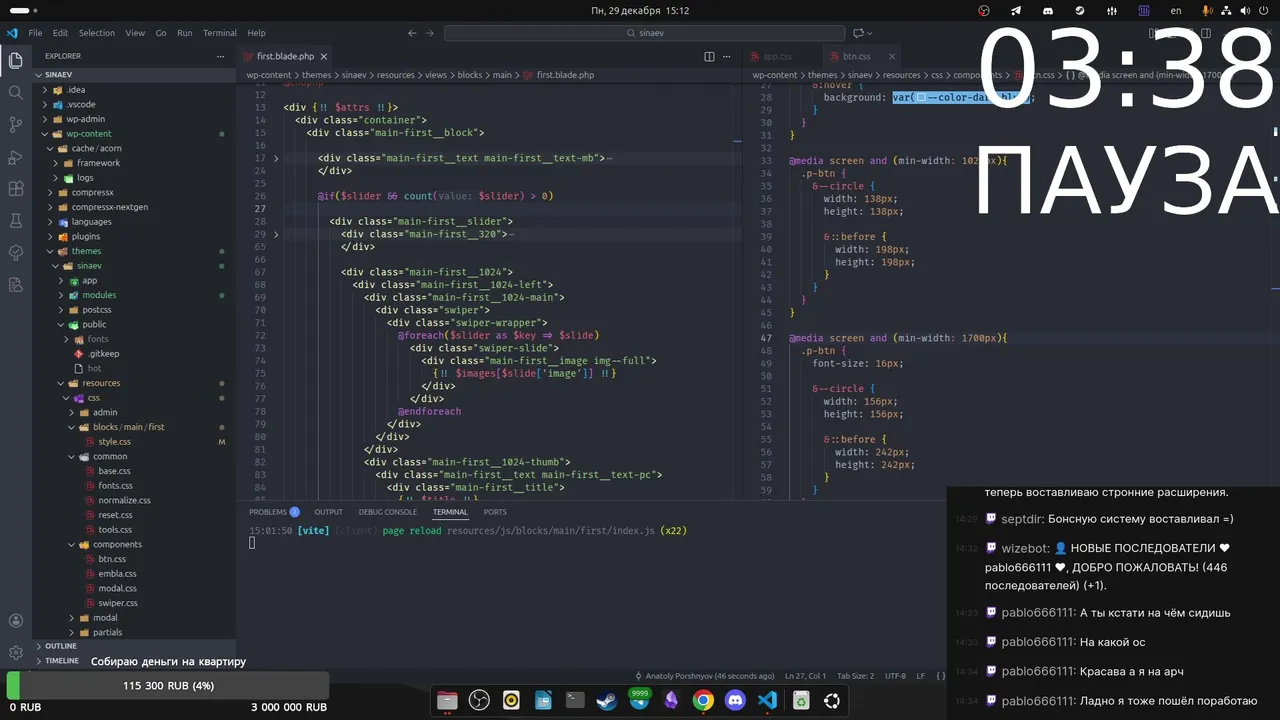Image resolution: width=1280 pixels, height=720 pixels.
Task: Open the Testing flask view
Action: [15, 221]
